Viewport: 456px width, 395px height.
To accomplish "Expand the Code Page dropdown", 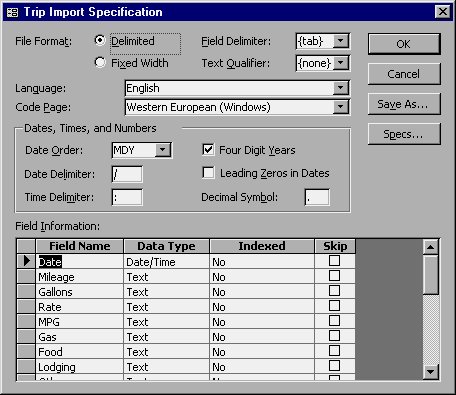I will tap(341, 107).
